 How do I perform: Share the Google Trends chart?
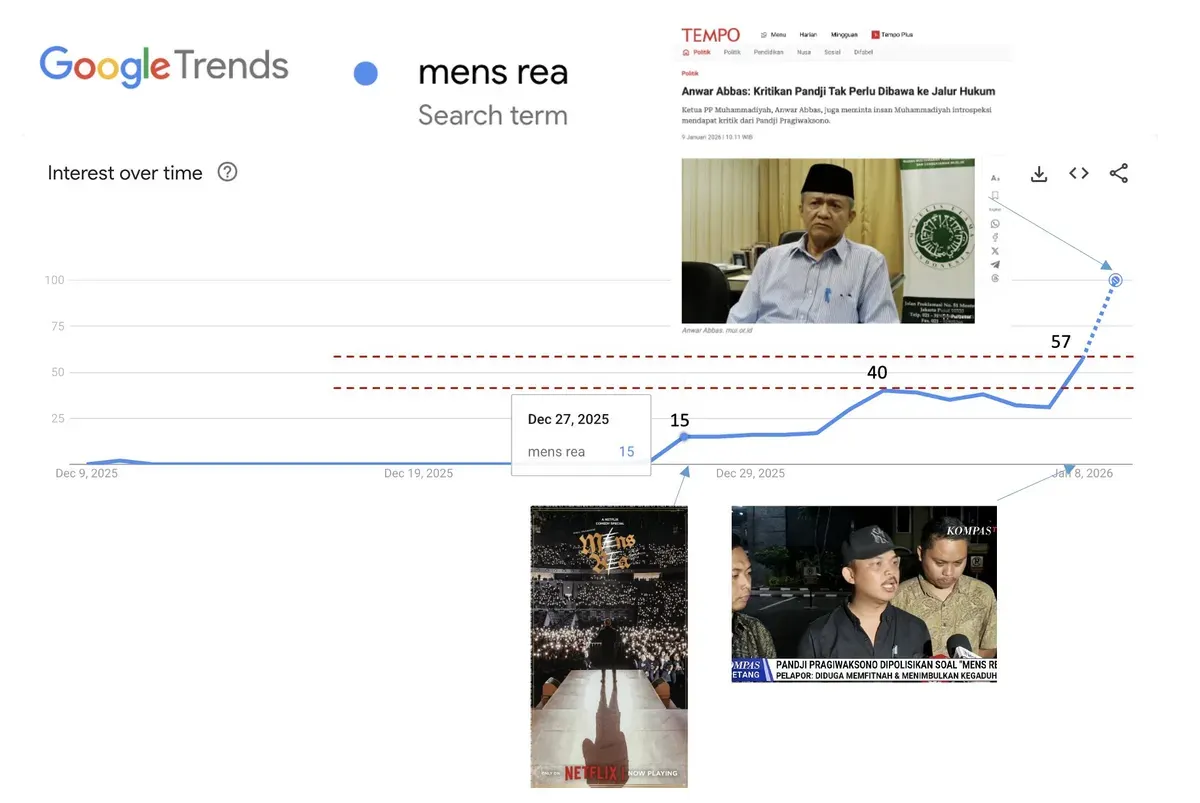click(1119, 174)
